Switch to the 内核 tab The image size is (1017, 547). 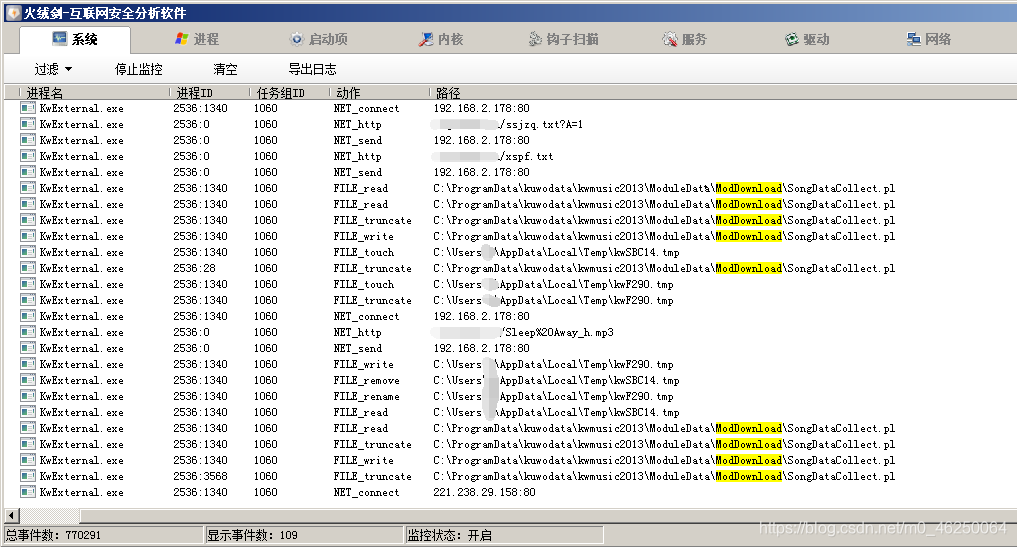click(x=441, y=40)
